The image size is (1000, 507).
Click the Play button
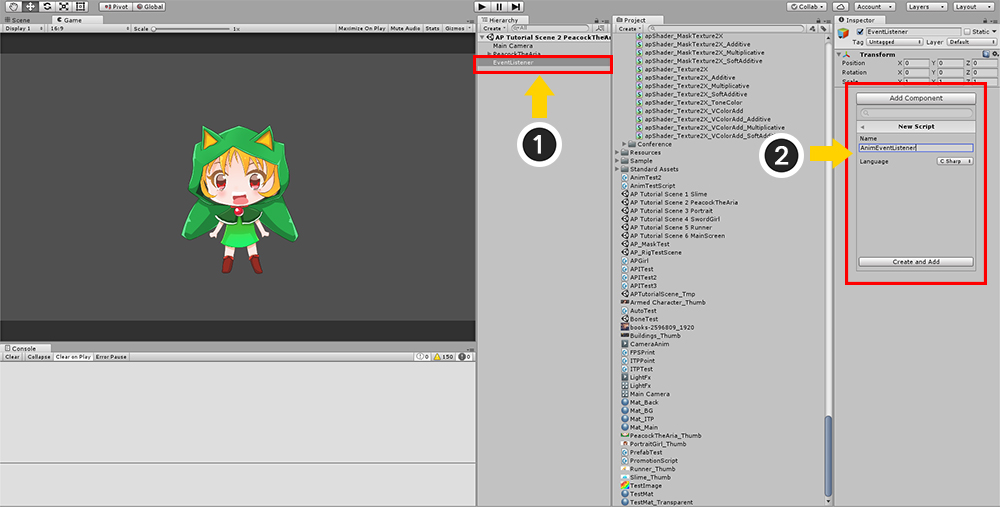click(483, 6)
